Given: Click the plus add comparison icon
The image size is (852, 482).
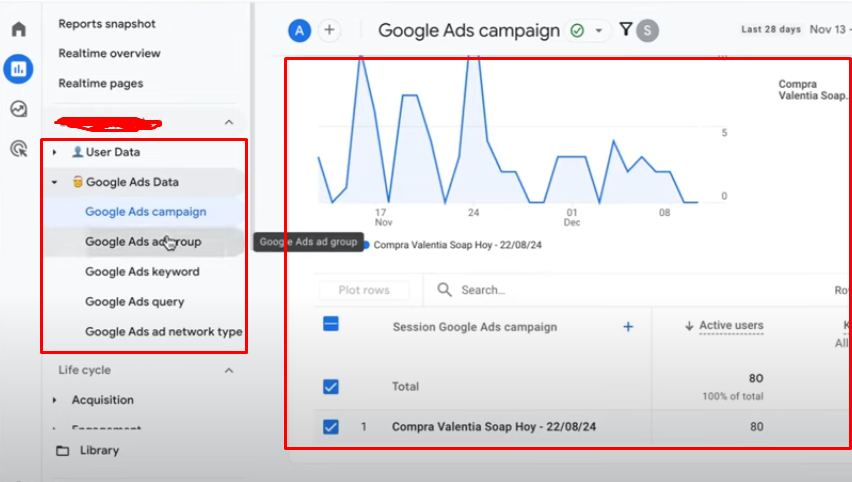Looking at the screenshot, I should (x=329, y=31).
